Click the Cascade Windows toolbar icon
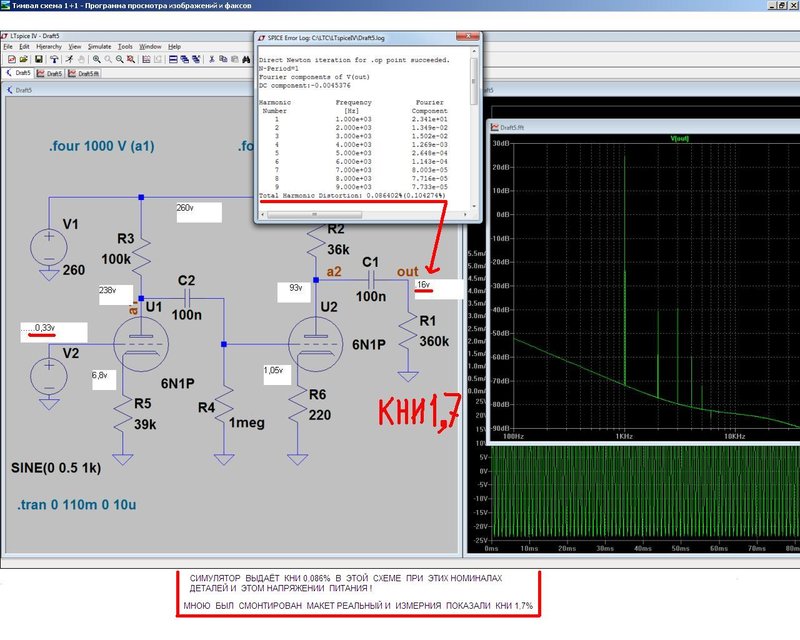Screen dimensions: 800x640 tap(185, 59)
